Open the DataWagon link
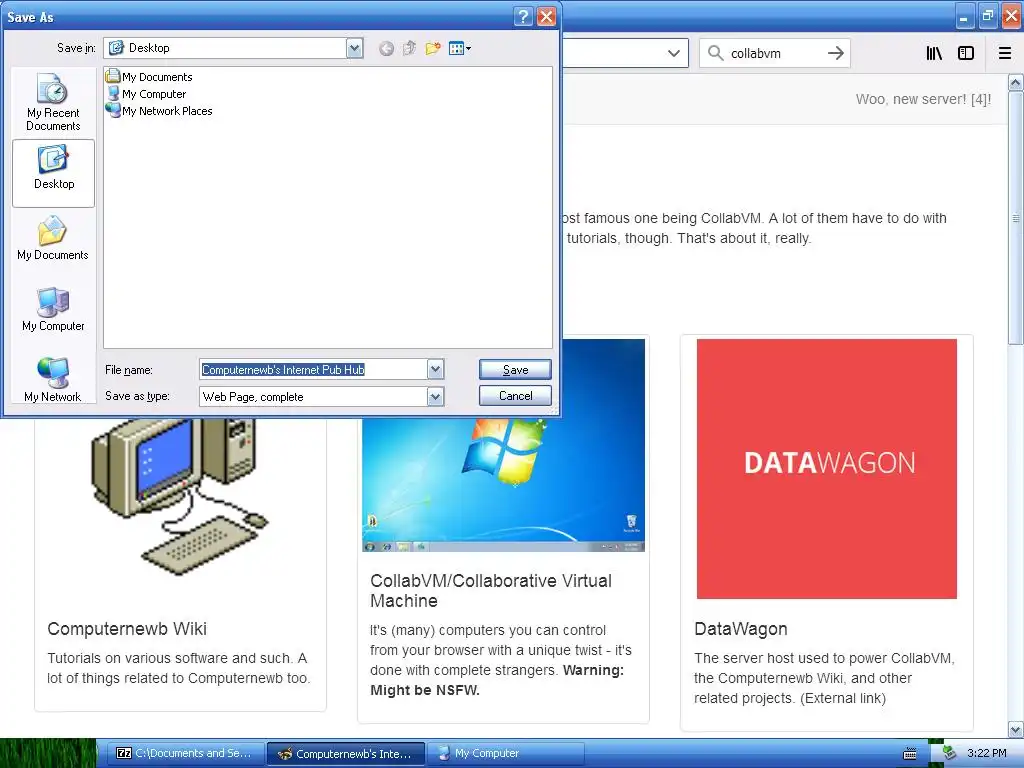 coord(741,629)
